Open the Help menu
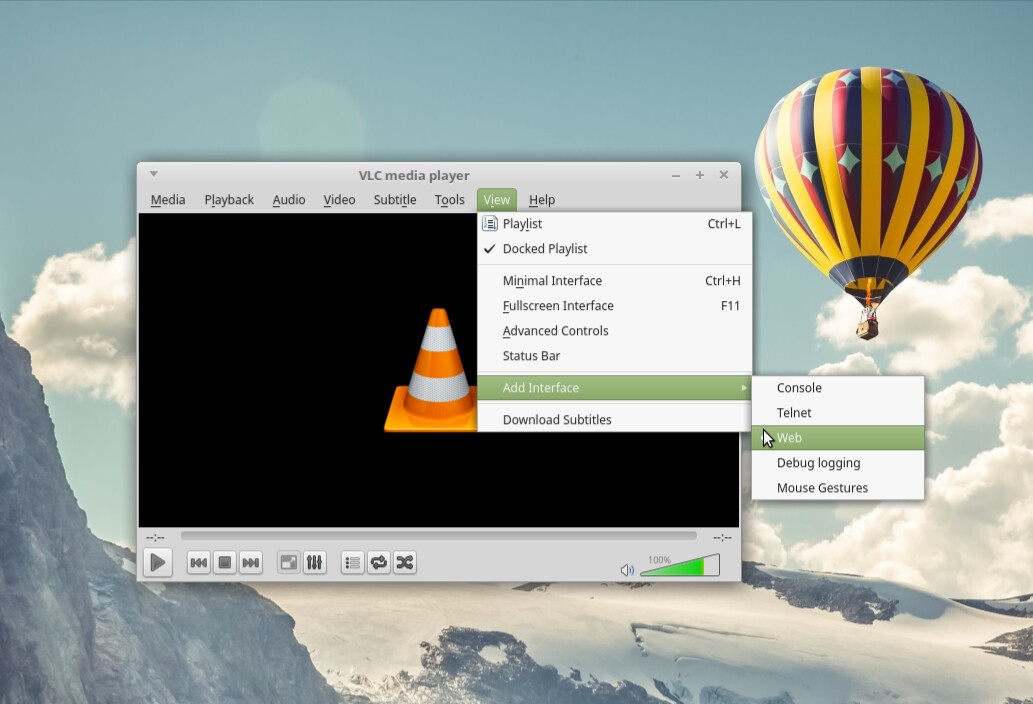Image resolution: width=1033 pixels, height=704 pixels. point(542,200)
